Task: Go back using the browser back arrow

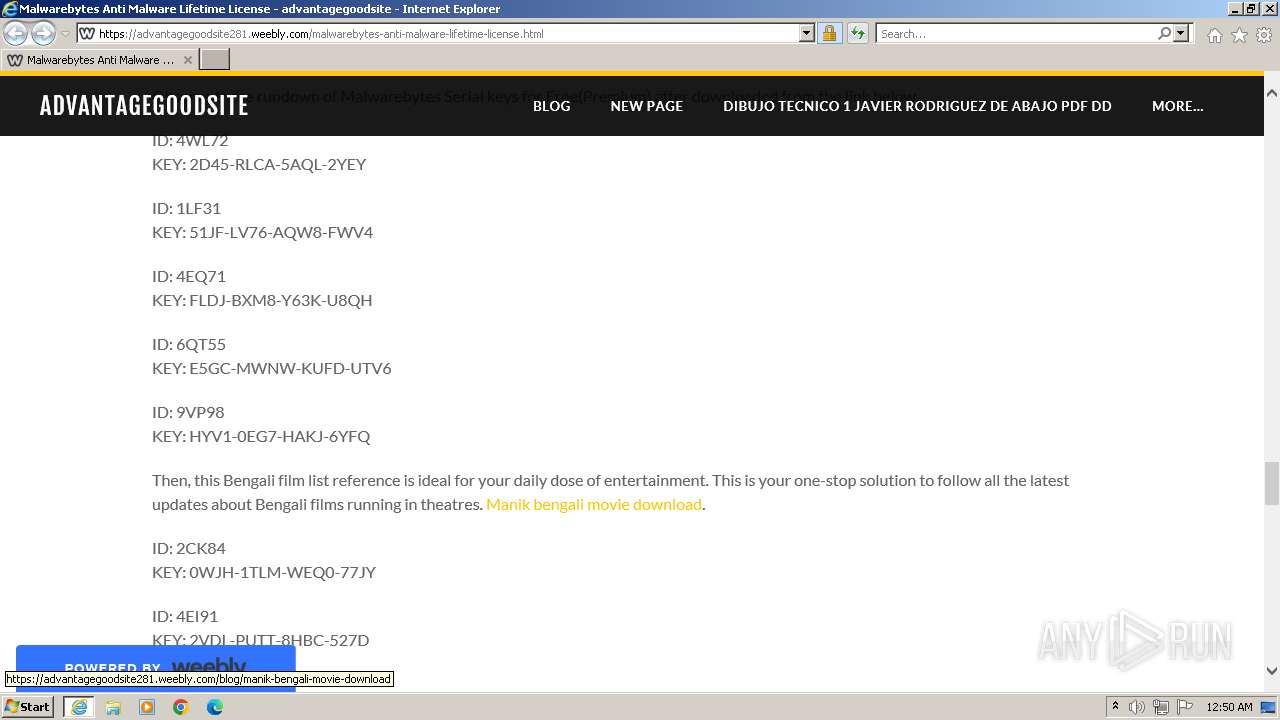Action: tap(16, 33)
